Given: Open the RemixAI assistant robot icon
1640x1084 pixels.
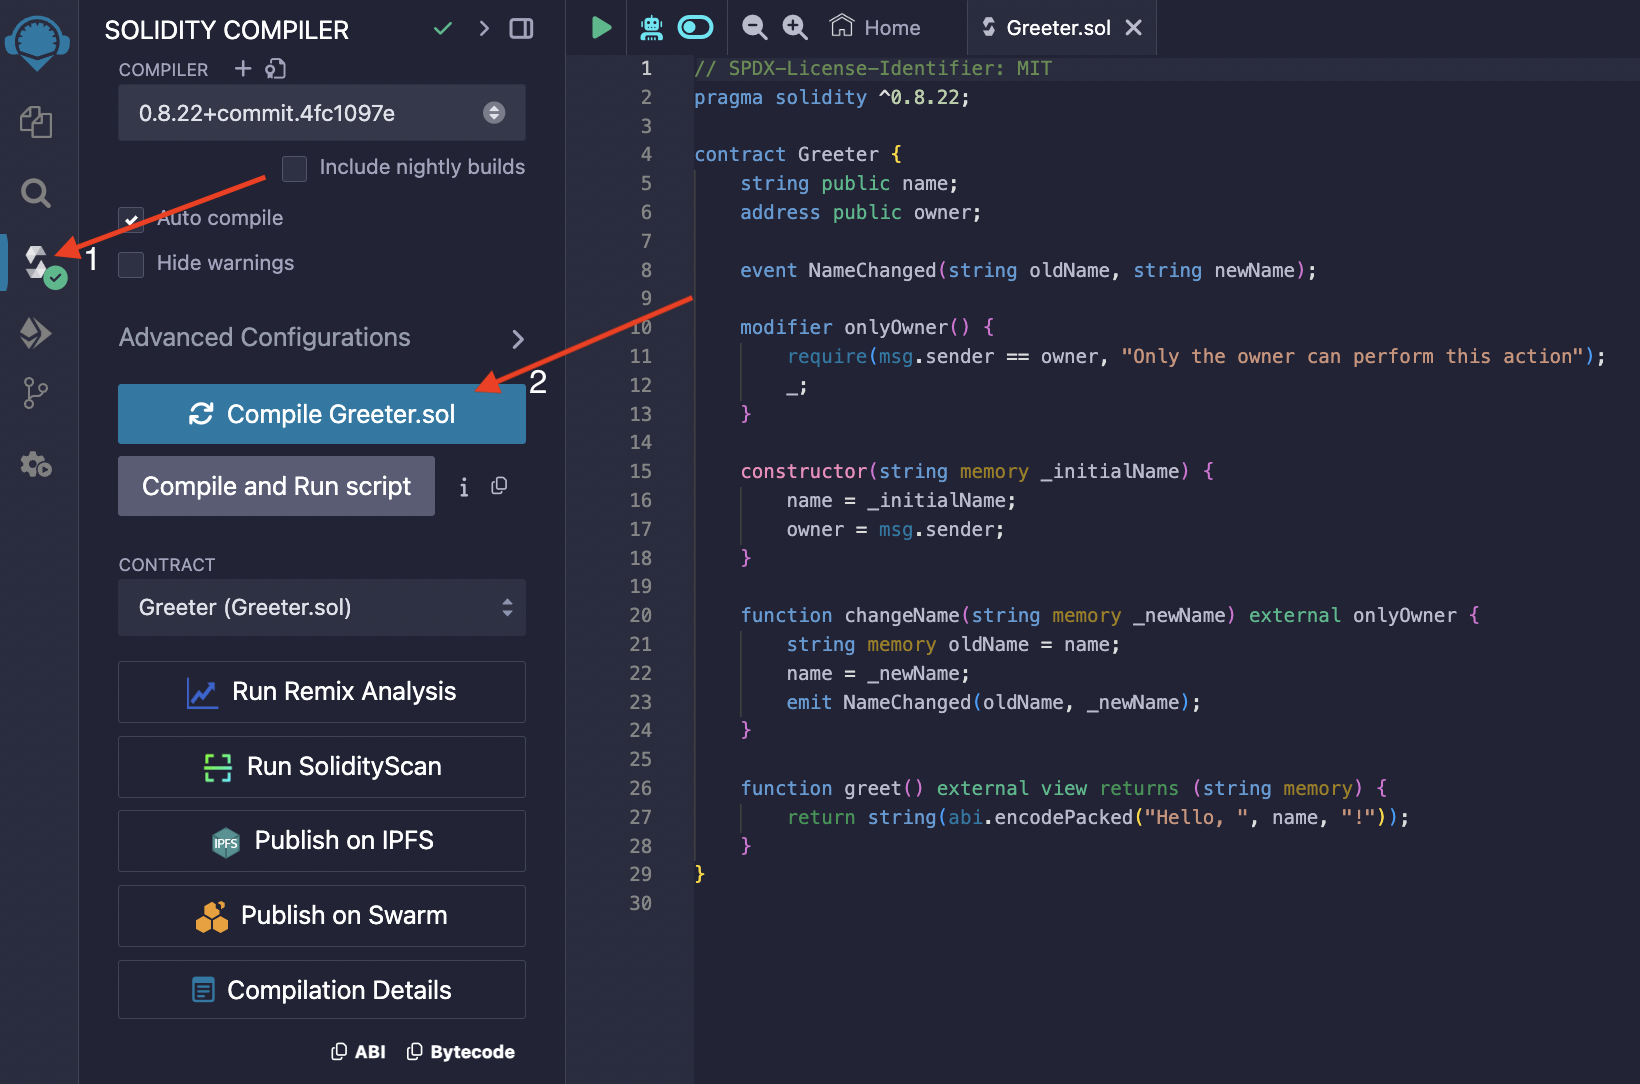Looking at the screenshot, I should 651,28.
